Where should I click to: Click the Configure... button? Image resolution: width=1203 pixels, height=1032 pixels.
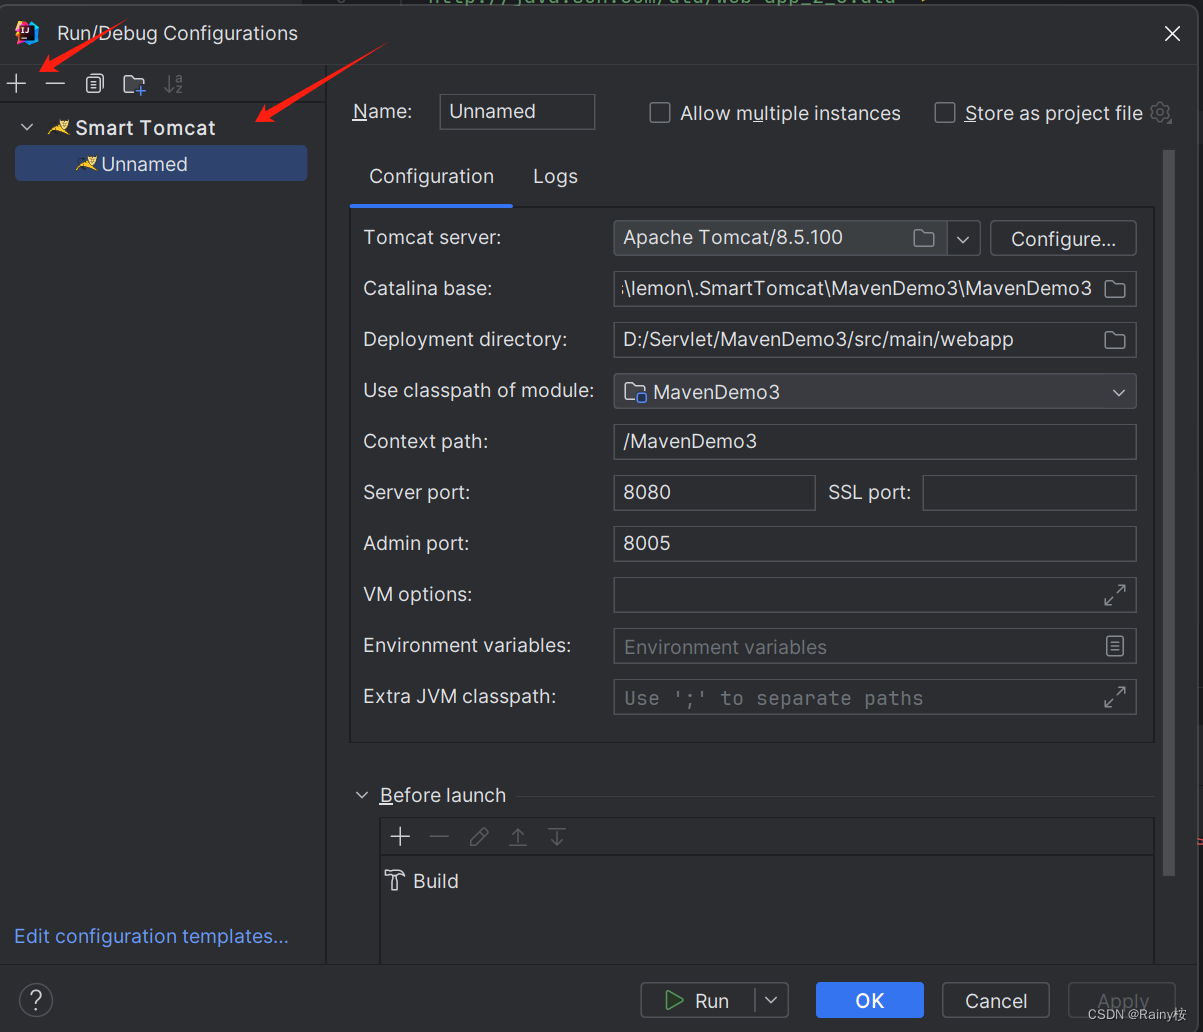click(1063, 239)
